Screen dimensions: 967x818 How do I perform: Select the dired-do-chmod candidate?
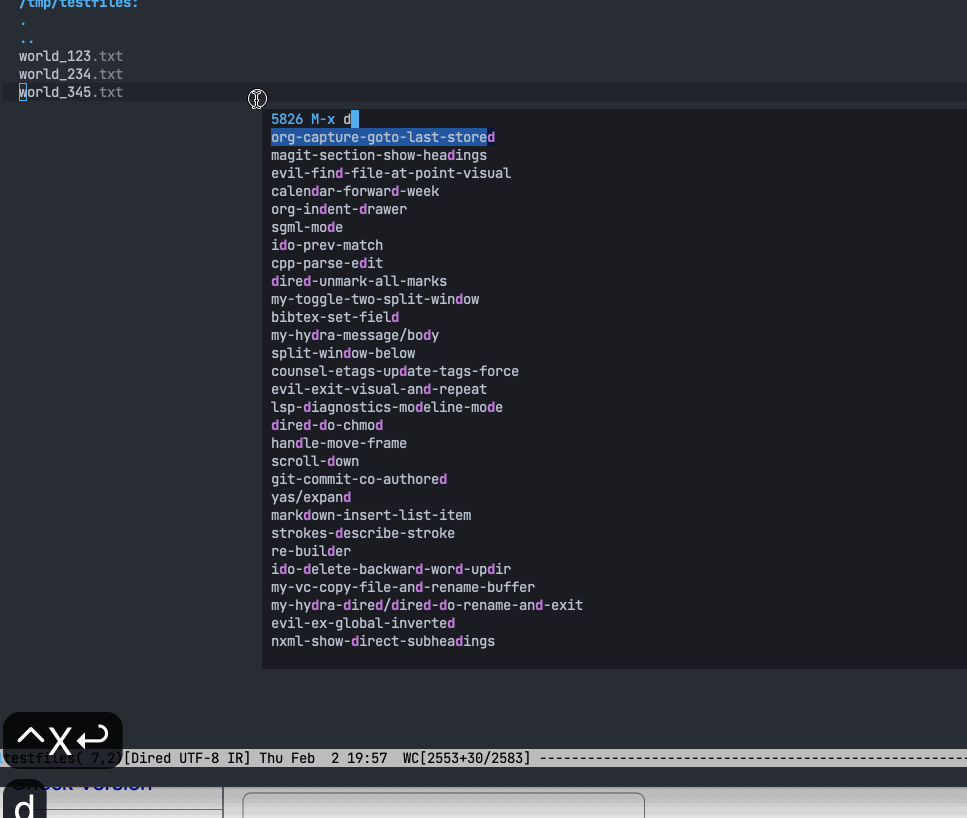click(327, 425)
